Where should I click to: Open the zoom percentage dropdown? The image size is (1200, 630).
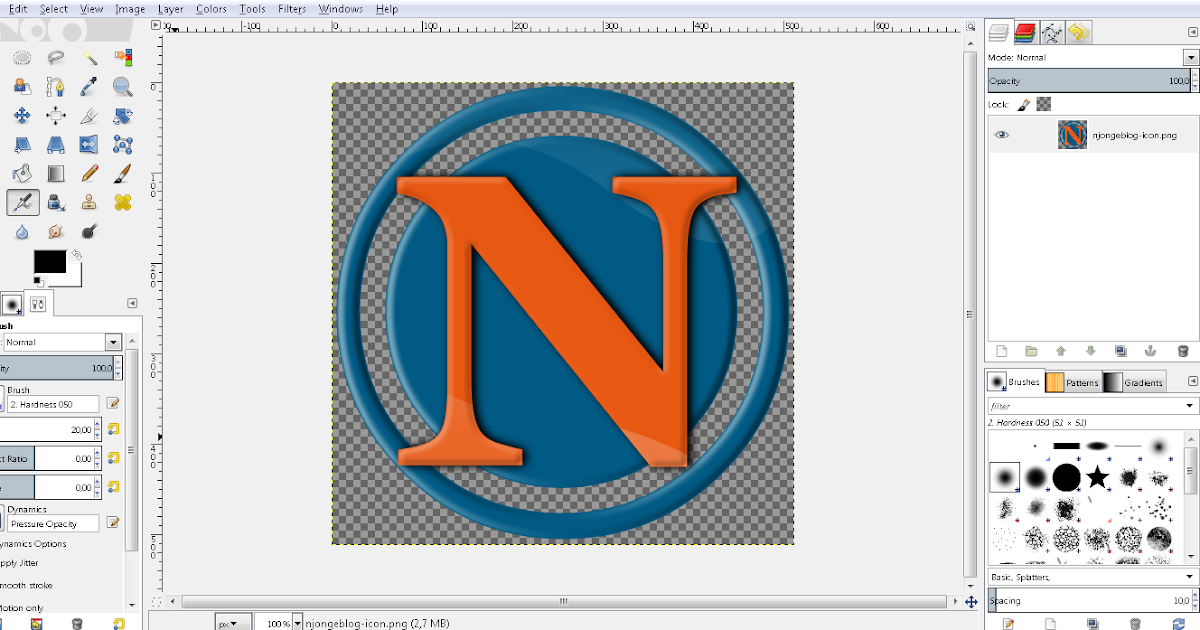tap(297, 623)
